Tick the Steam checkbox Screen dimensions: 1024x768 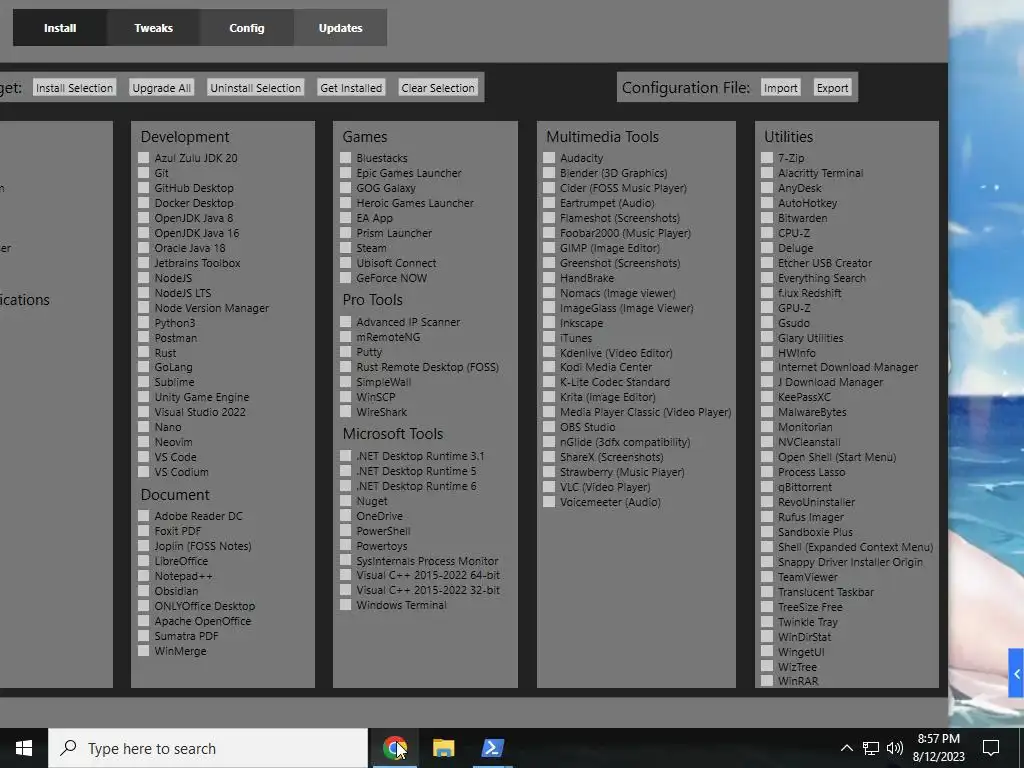345,248
